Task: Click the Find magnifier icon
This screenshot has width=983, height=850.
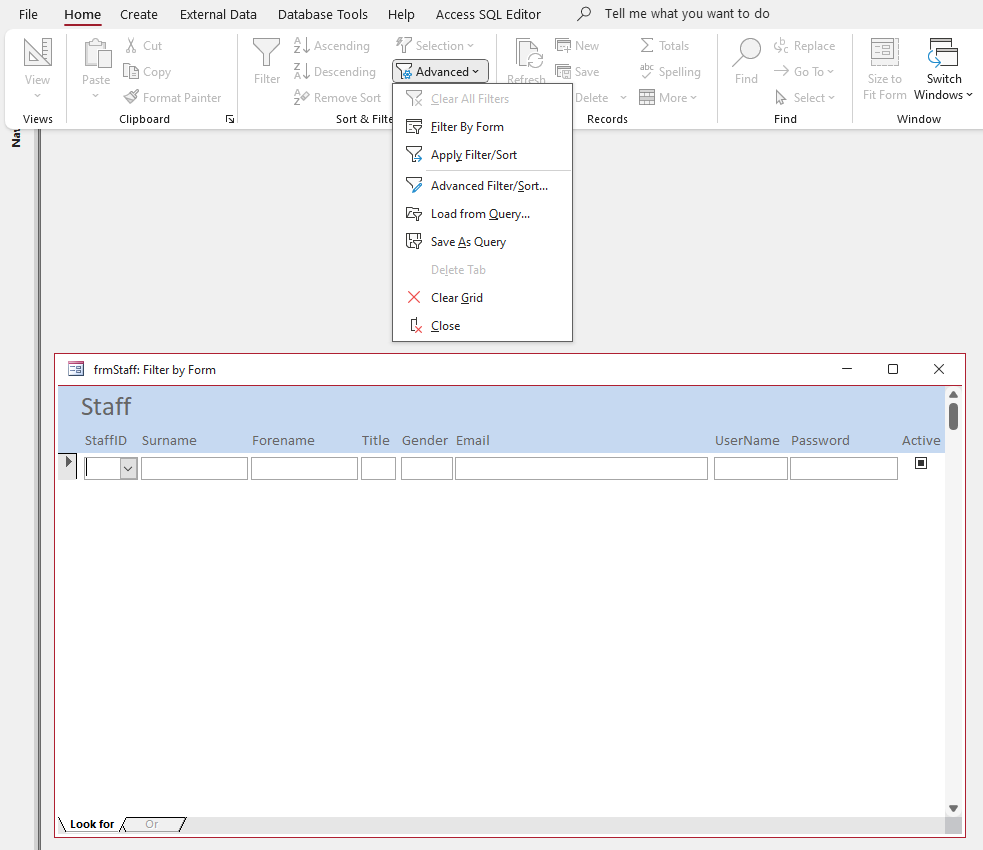Action: click(746, 53)
